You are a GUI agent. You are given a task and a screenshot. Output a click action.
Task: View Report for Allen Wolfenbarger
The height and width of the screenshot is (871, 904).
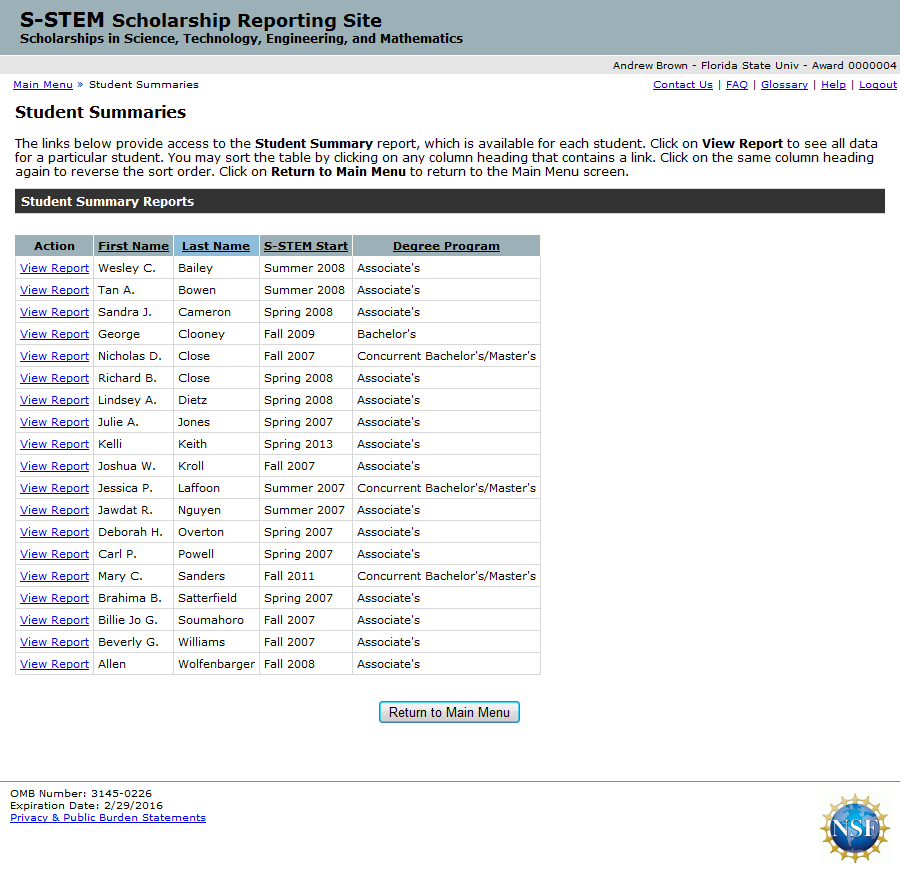click(54, 664)
